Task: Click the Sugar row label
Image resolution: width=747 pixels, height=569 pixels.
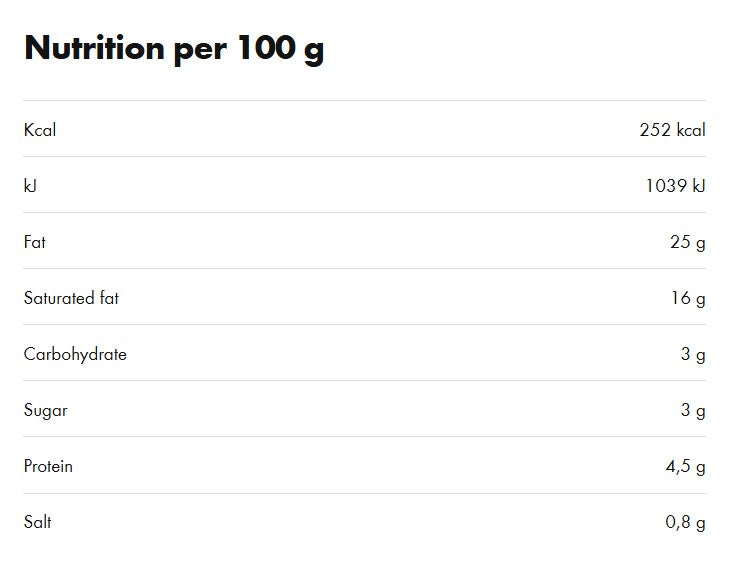Action: (x=45, y=410)
